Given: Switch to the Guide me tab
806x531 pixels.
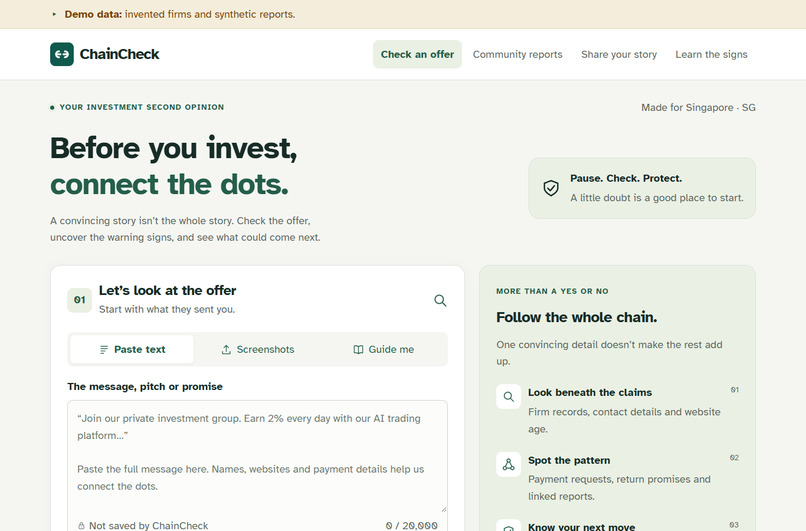Looking at the screenshot, I should coord(383,350).
